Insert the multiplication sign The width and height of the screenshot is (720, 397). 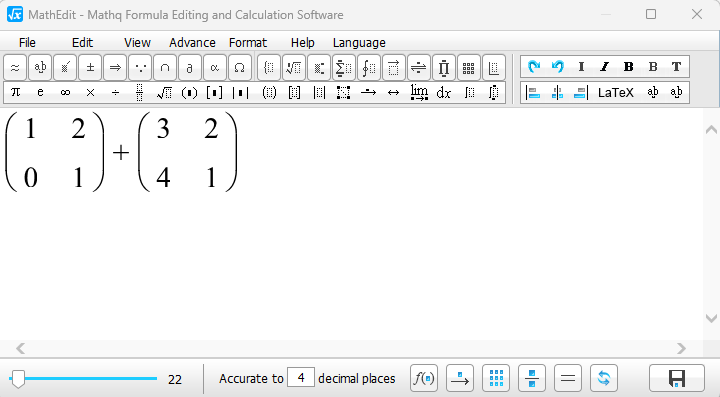[x=90, y=92]
